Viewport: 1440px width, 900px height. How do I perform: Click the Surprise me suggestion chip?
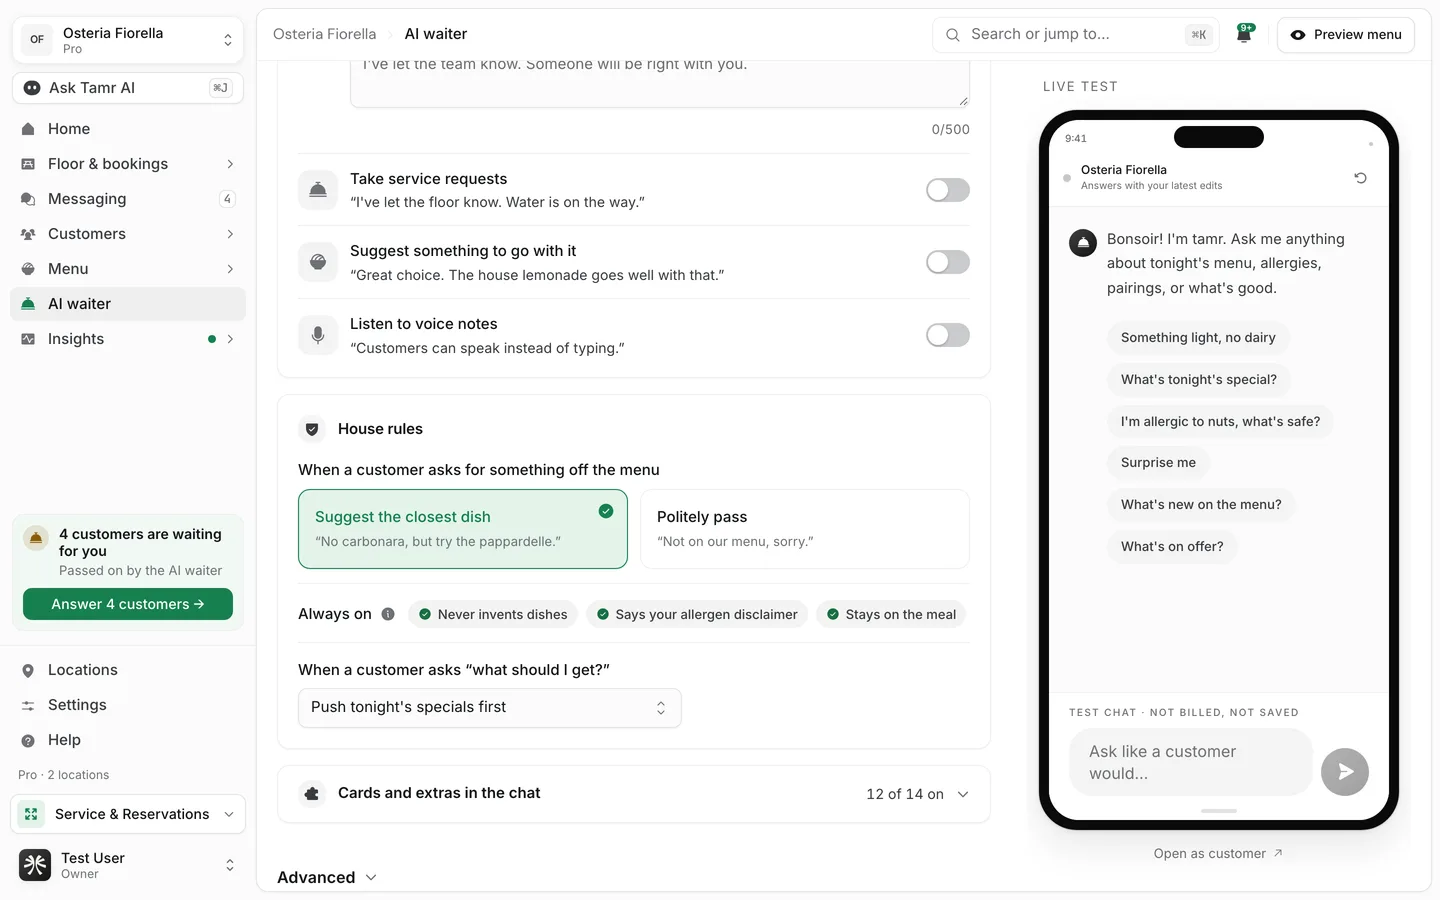point(1158,463)
